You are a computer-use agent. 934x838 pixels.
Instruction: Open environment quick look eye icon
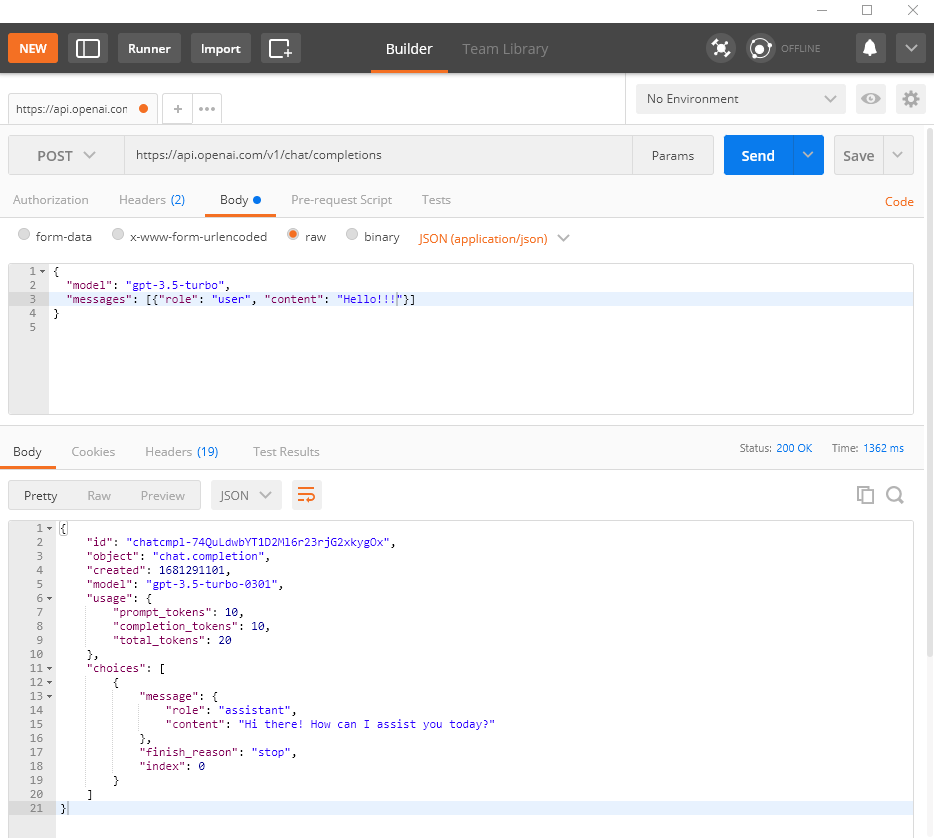point(870,99)
